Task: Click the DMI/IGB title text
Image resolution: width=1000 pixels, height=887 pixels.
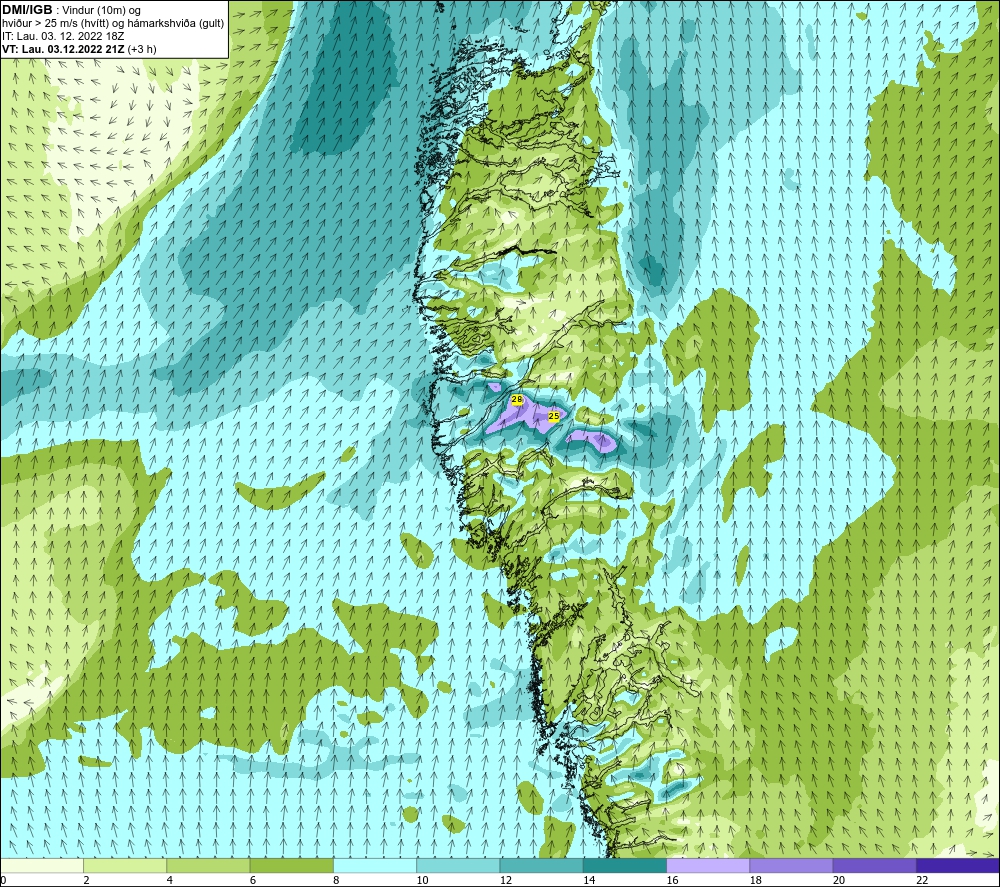Action: coord(27,10)
